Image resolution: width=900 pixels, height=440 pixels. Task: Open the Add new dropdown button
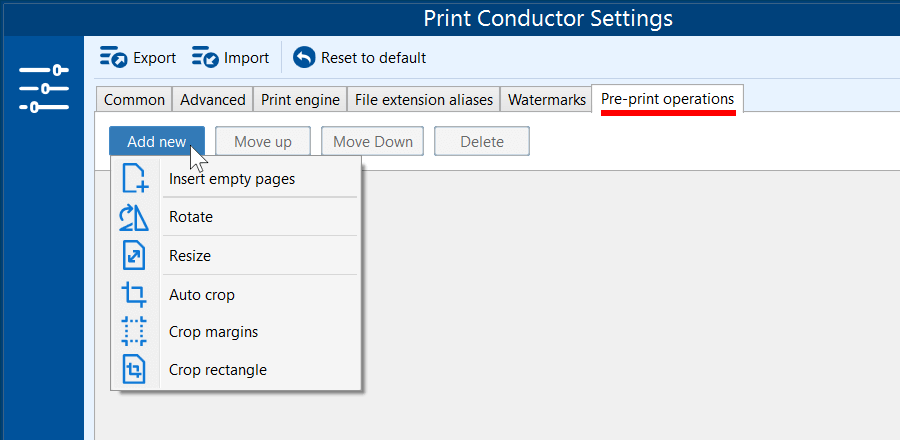click(157, 141)
